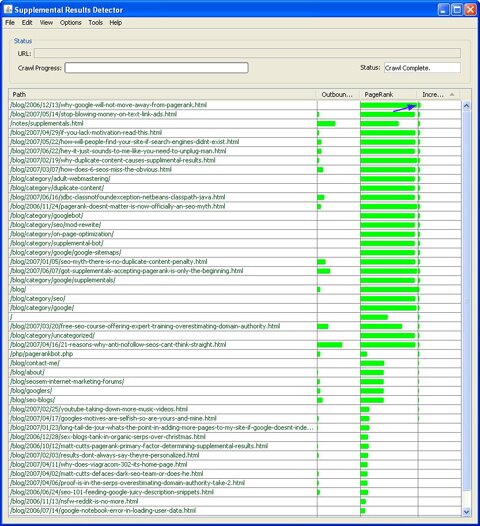Select row seo-101-feeding-google-juicy-description-snippets
This screenshot has height=526, width=480.
tap(235, 492)
